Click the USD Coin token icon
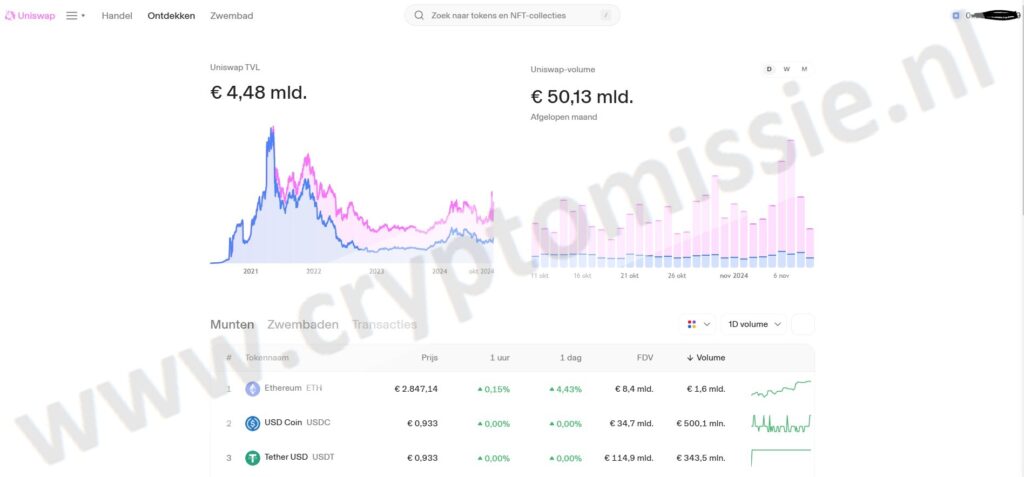Image resolution: width=1024 pixels, height=477 pixels. pyautogui.click(x=252, y=423)
